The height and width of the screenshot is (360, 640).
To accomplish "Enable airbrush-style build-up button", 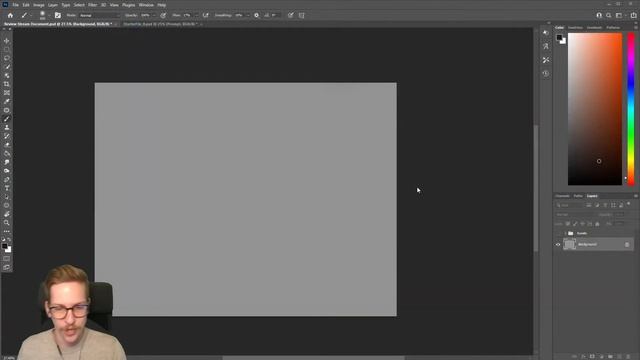I will (205, 16).
